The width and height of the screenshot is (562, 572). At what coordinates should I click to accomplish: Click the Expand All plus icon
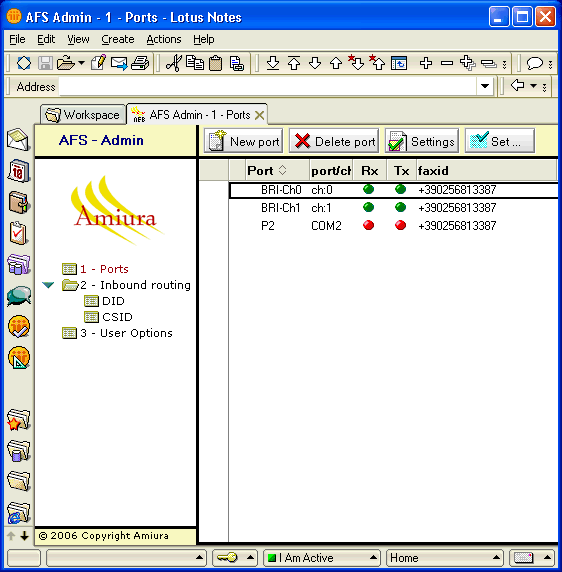coord(468,63)
